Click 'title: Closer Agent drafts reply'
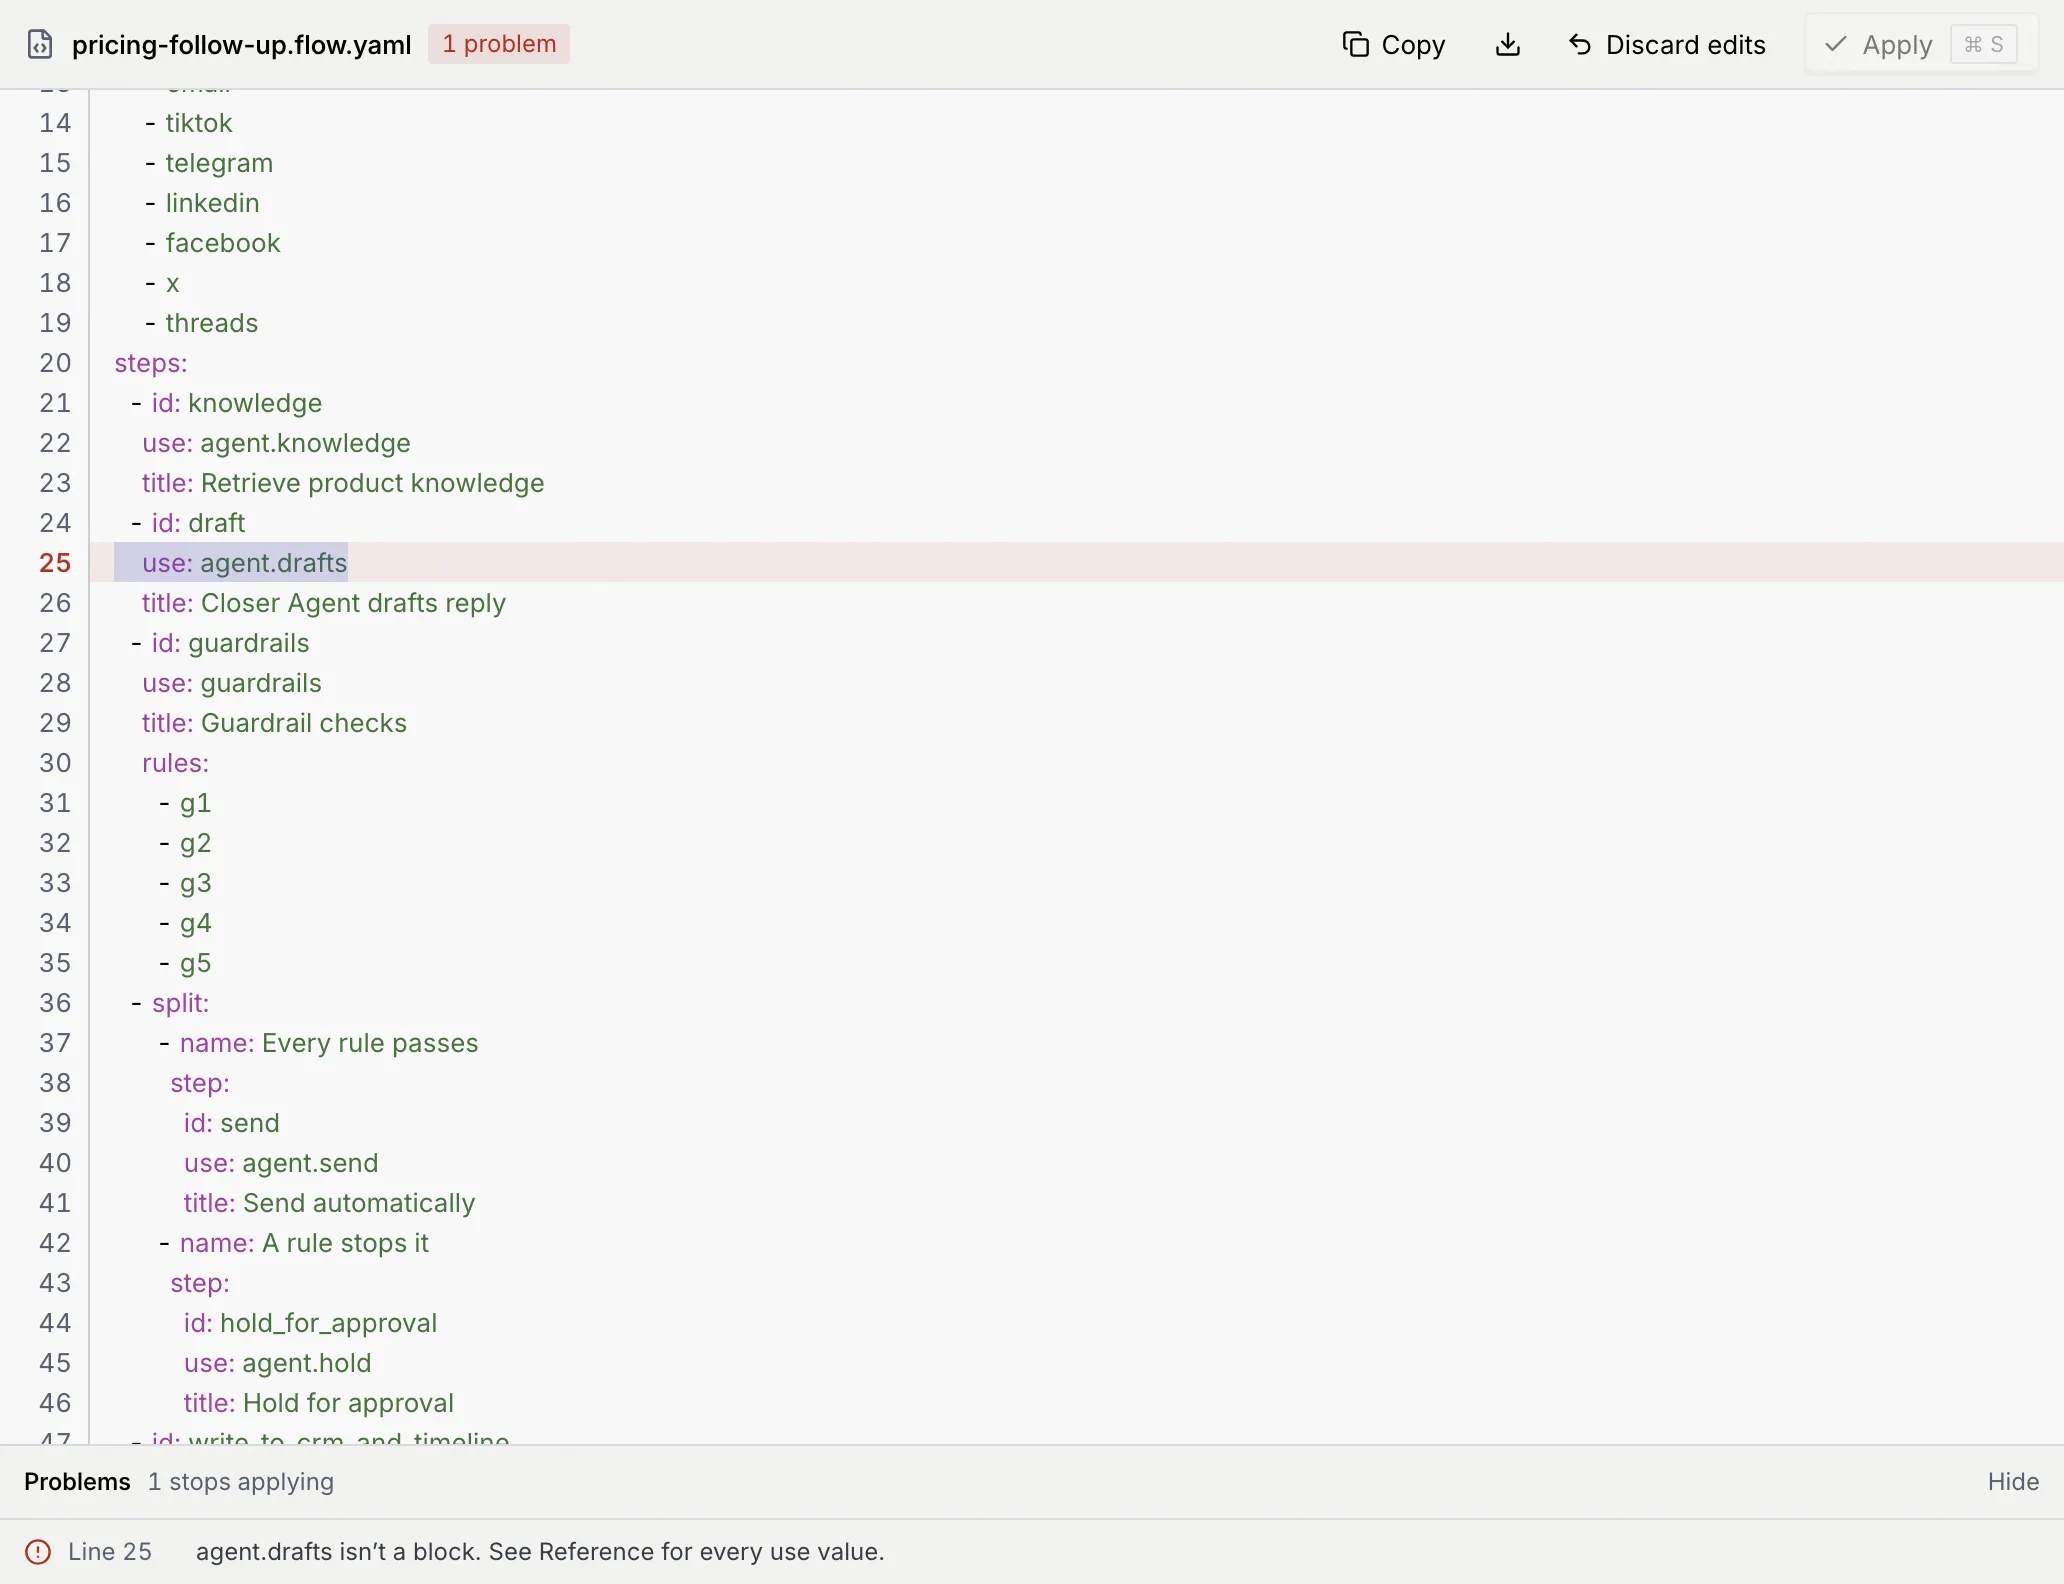 [324, 603]
